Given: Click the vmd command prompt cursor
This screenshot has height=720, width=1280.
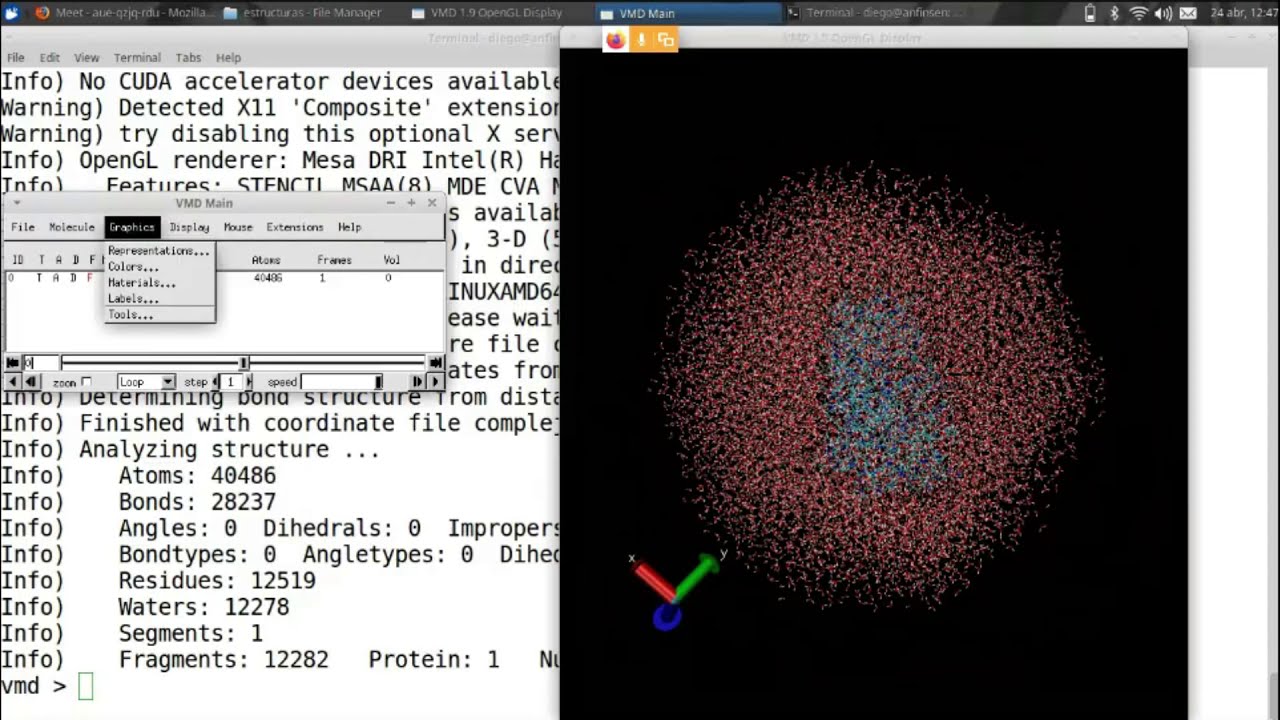Looking at the screenshot, I should point(85,686).
